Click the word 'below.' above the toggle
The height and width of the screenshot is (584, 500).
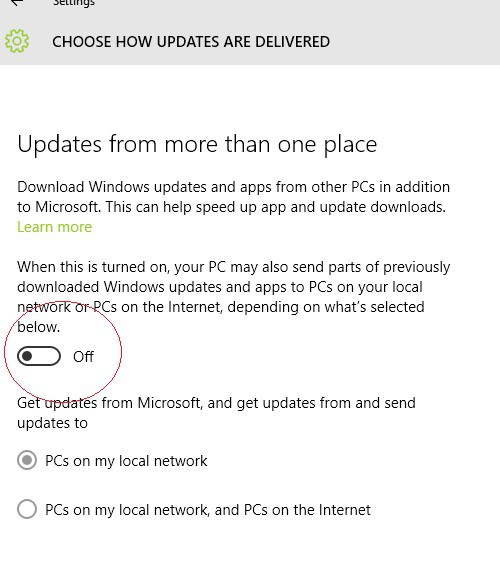(x=38, y=327)
